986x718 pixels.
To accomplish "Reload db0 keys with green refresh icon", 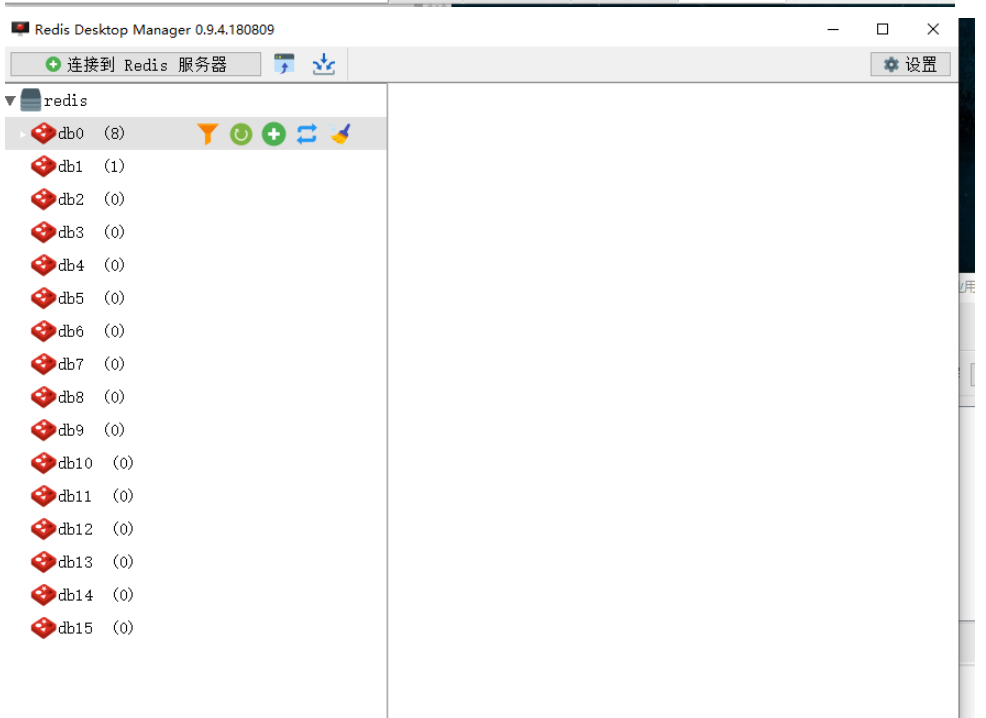I will pos(241,134).
